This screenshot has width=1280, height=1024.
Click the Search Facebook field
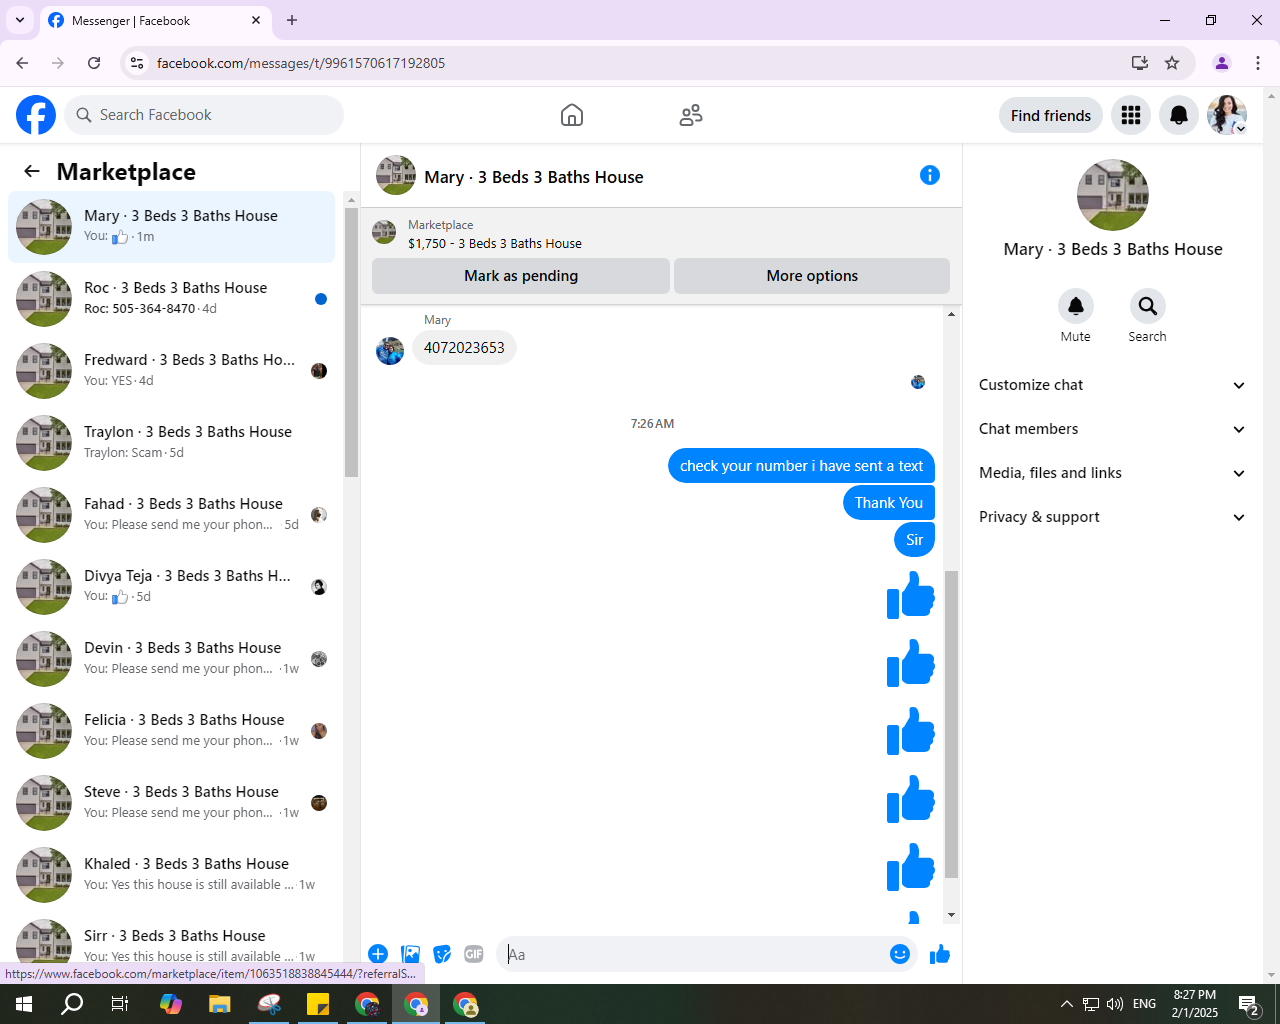(204, 115)
